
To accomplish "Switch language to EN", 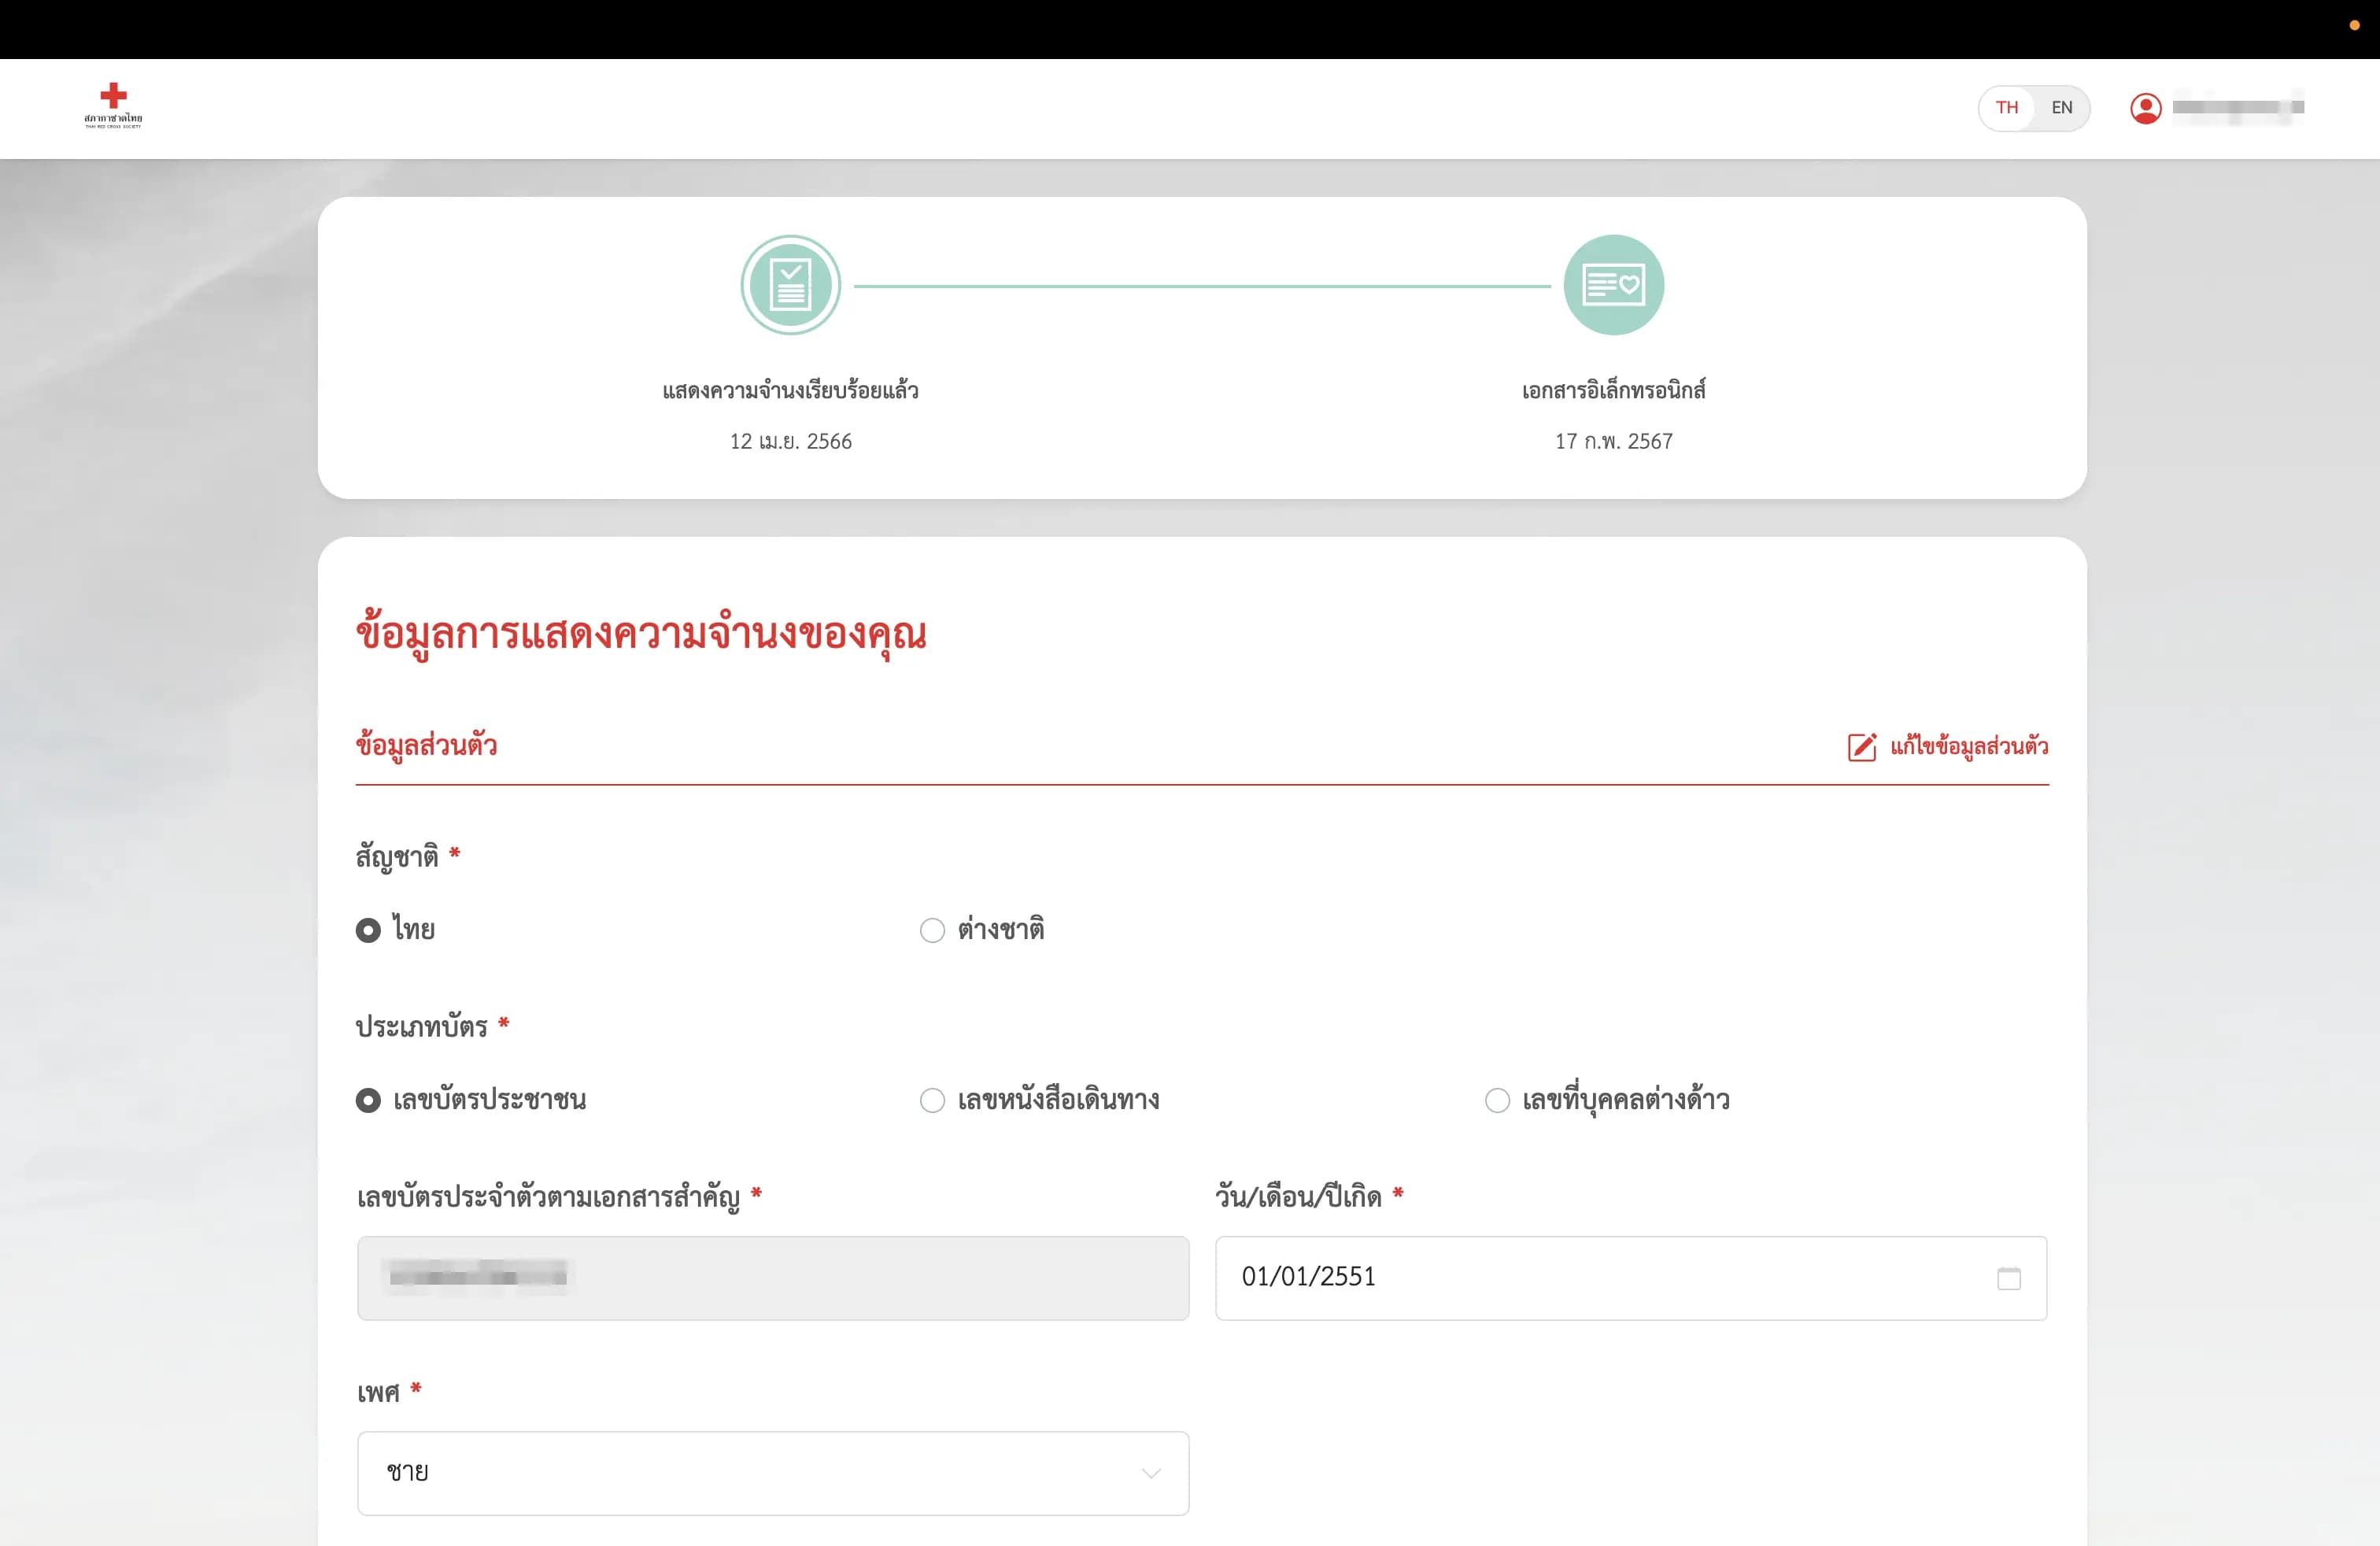I will click(2061, 108).
